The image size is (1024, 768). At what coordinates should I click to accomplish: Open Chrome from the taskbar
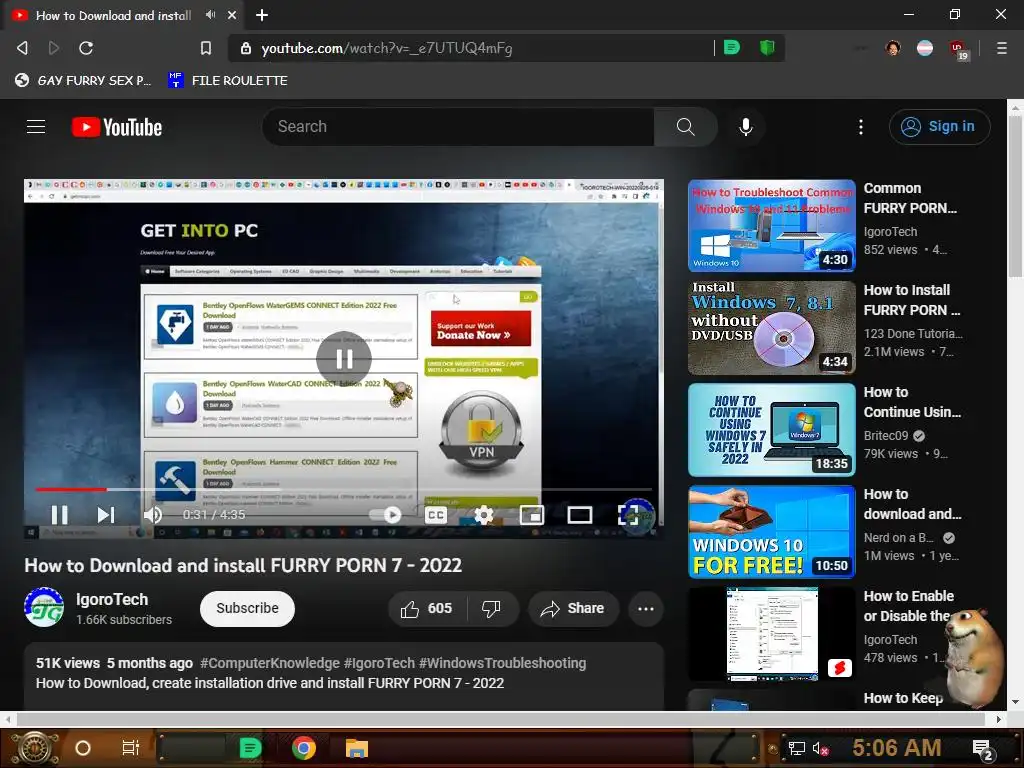pyautogui.click(x=304, y=748)
